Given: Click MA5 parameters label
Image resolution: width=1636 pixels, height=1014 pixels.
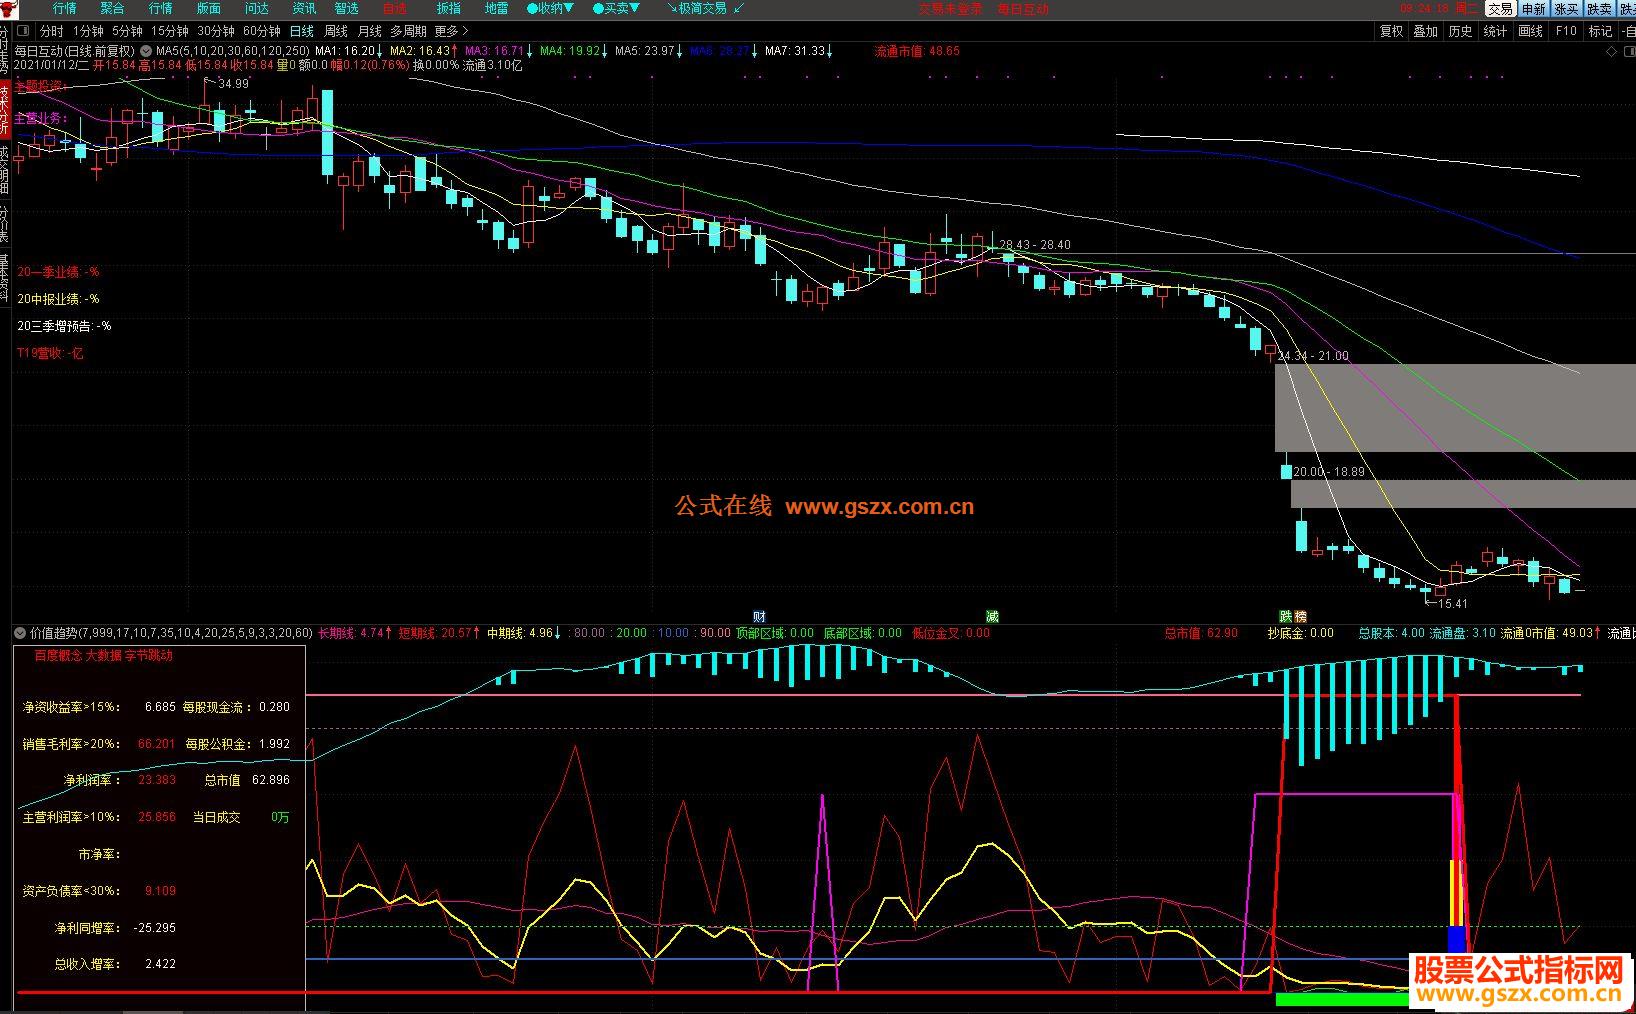Looking at the screenshot, I should coord(232,51).
